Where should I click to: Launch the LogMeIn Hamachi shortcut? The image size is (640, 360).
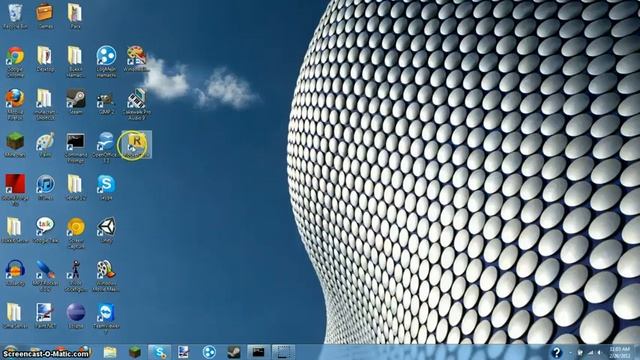tap(106, 62)
